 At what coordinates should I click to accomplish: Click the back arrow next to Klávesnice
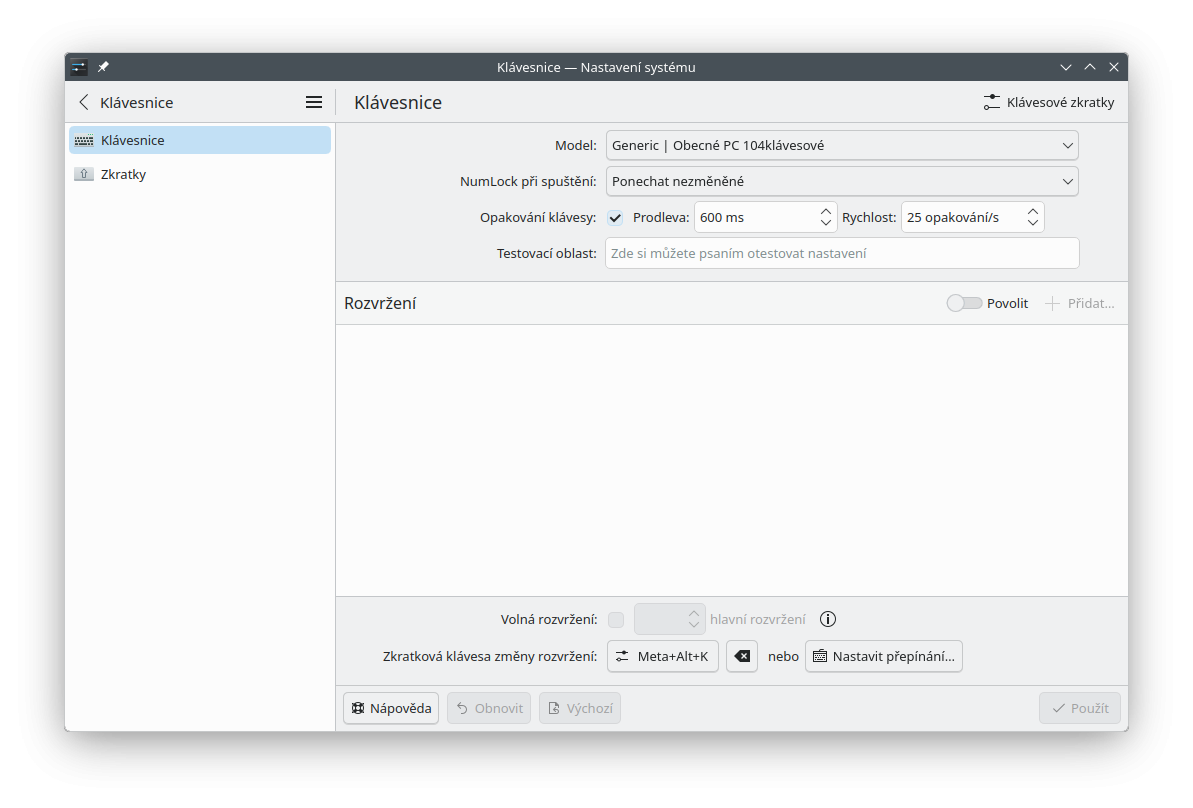[x=84, y=102]
